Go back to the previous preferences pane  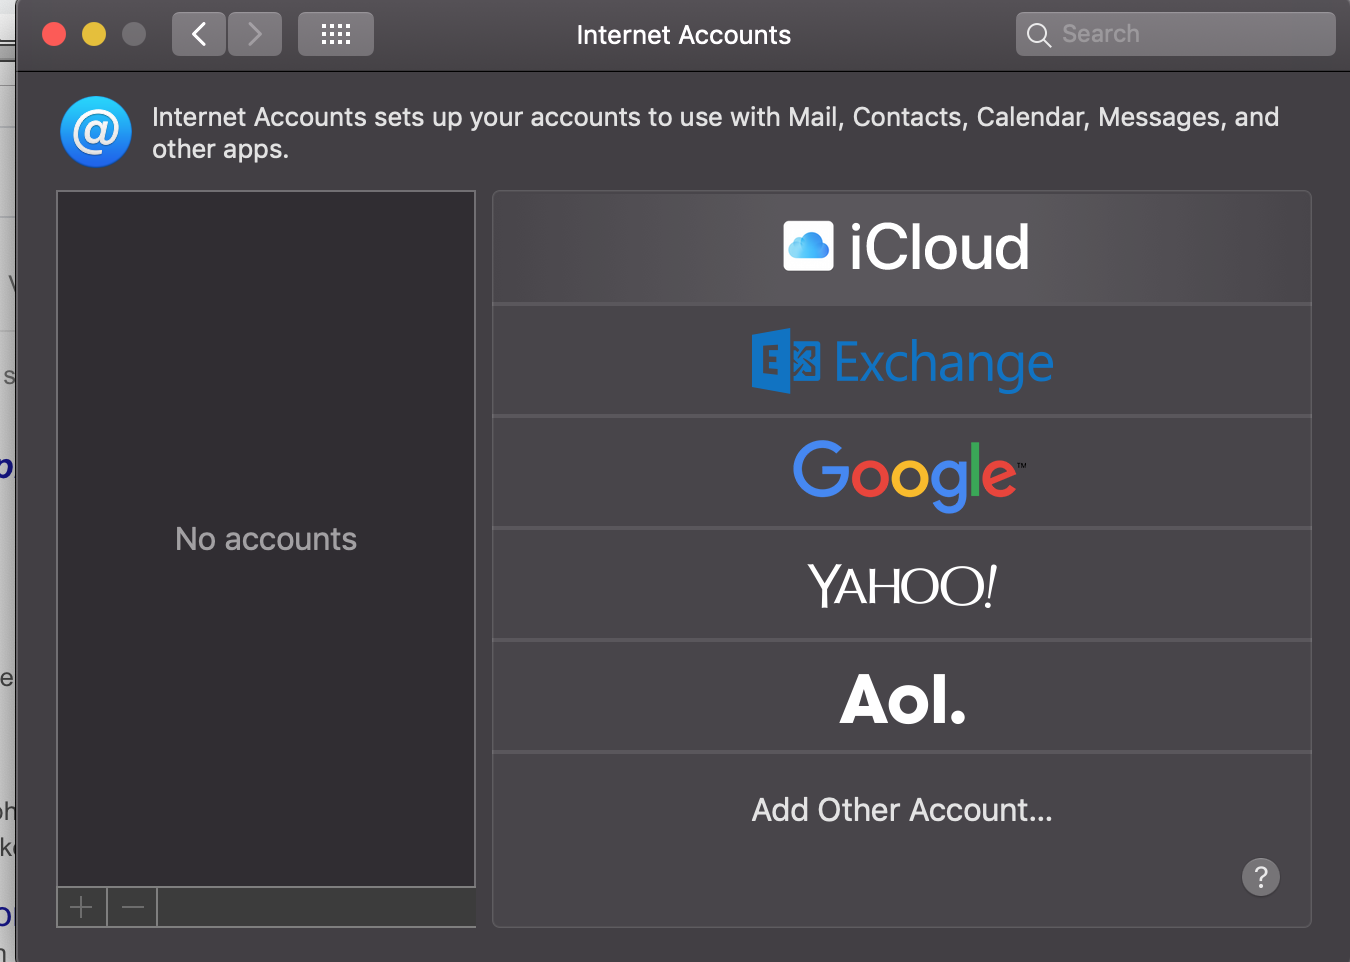[198, 35]
